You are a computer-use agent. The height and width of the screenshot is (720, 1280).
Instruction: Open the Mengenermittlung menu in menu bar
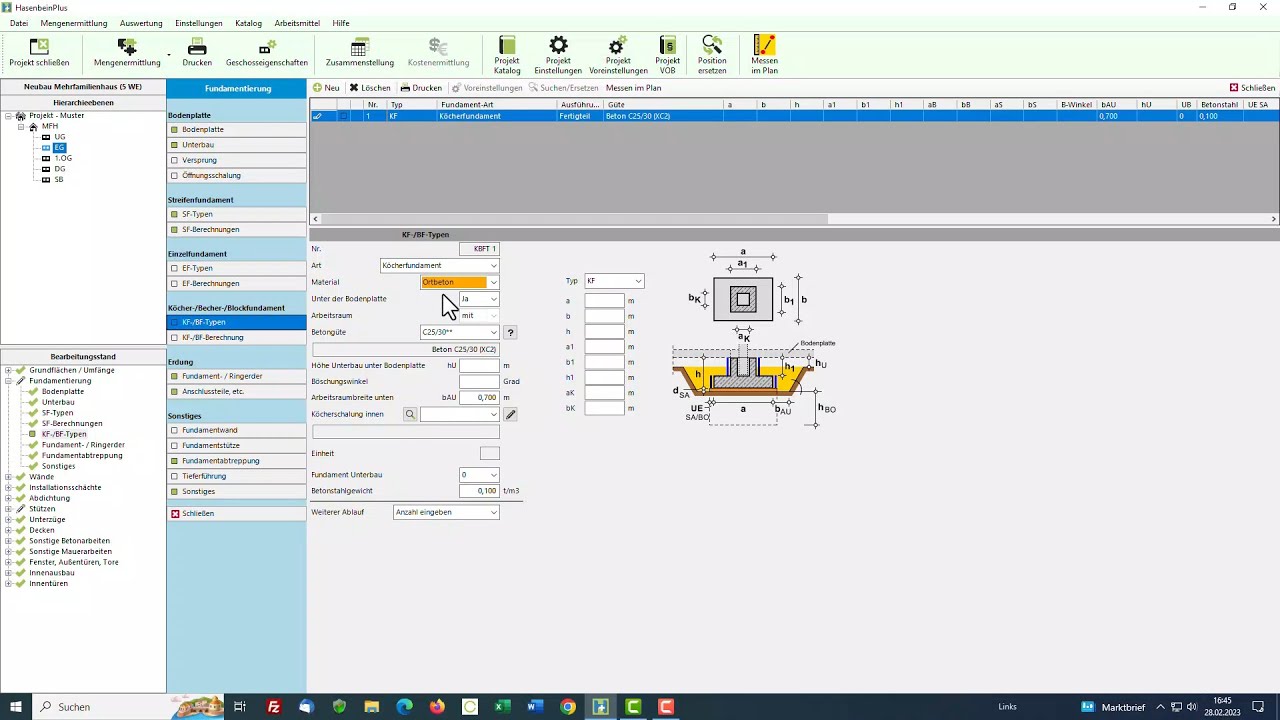coord(74,23)
